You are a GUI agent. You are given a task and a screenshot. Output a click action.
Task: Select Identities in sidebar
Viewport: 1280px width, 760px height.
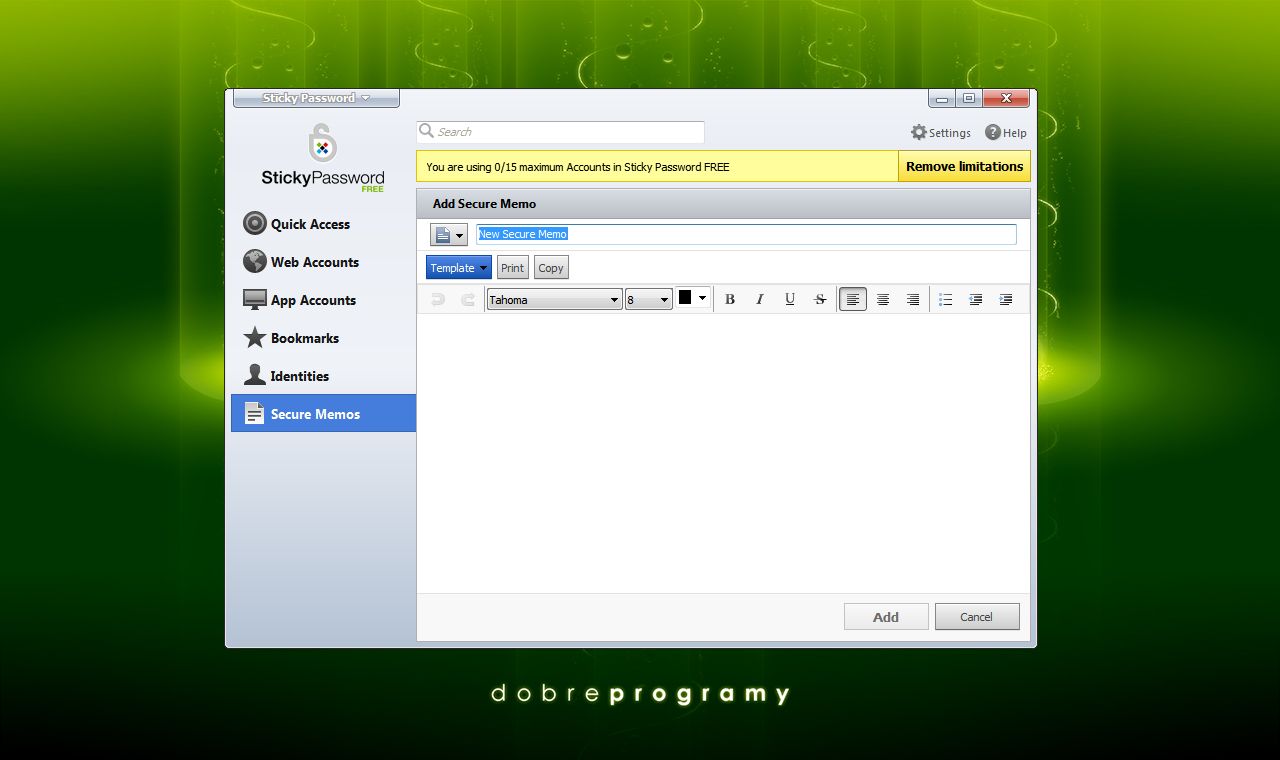click(x=323, y=376)
